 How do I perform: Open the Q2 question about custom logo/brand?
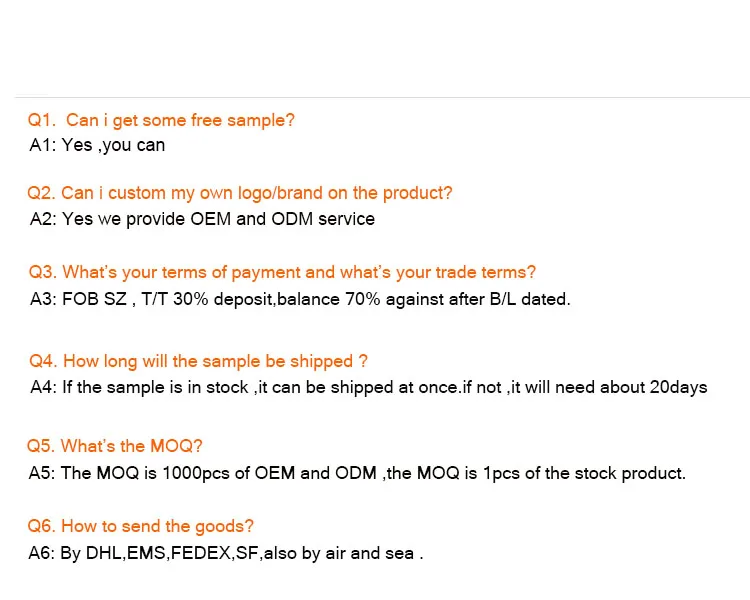point(240,193)
